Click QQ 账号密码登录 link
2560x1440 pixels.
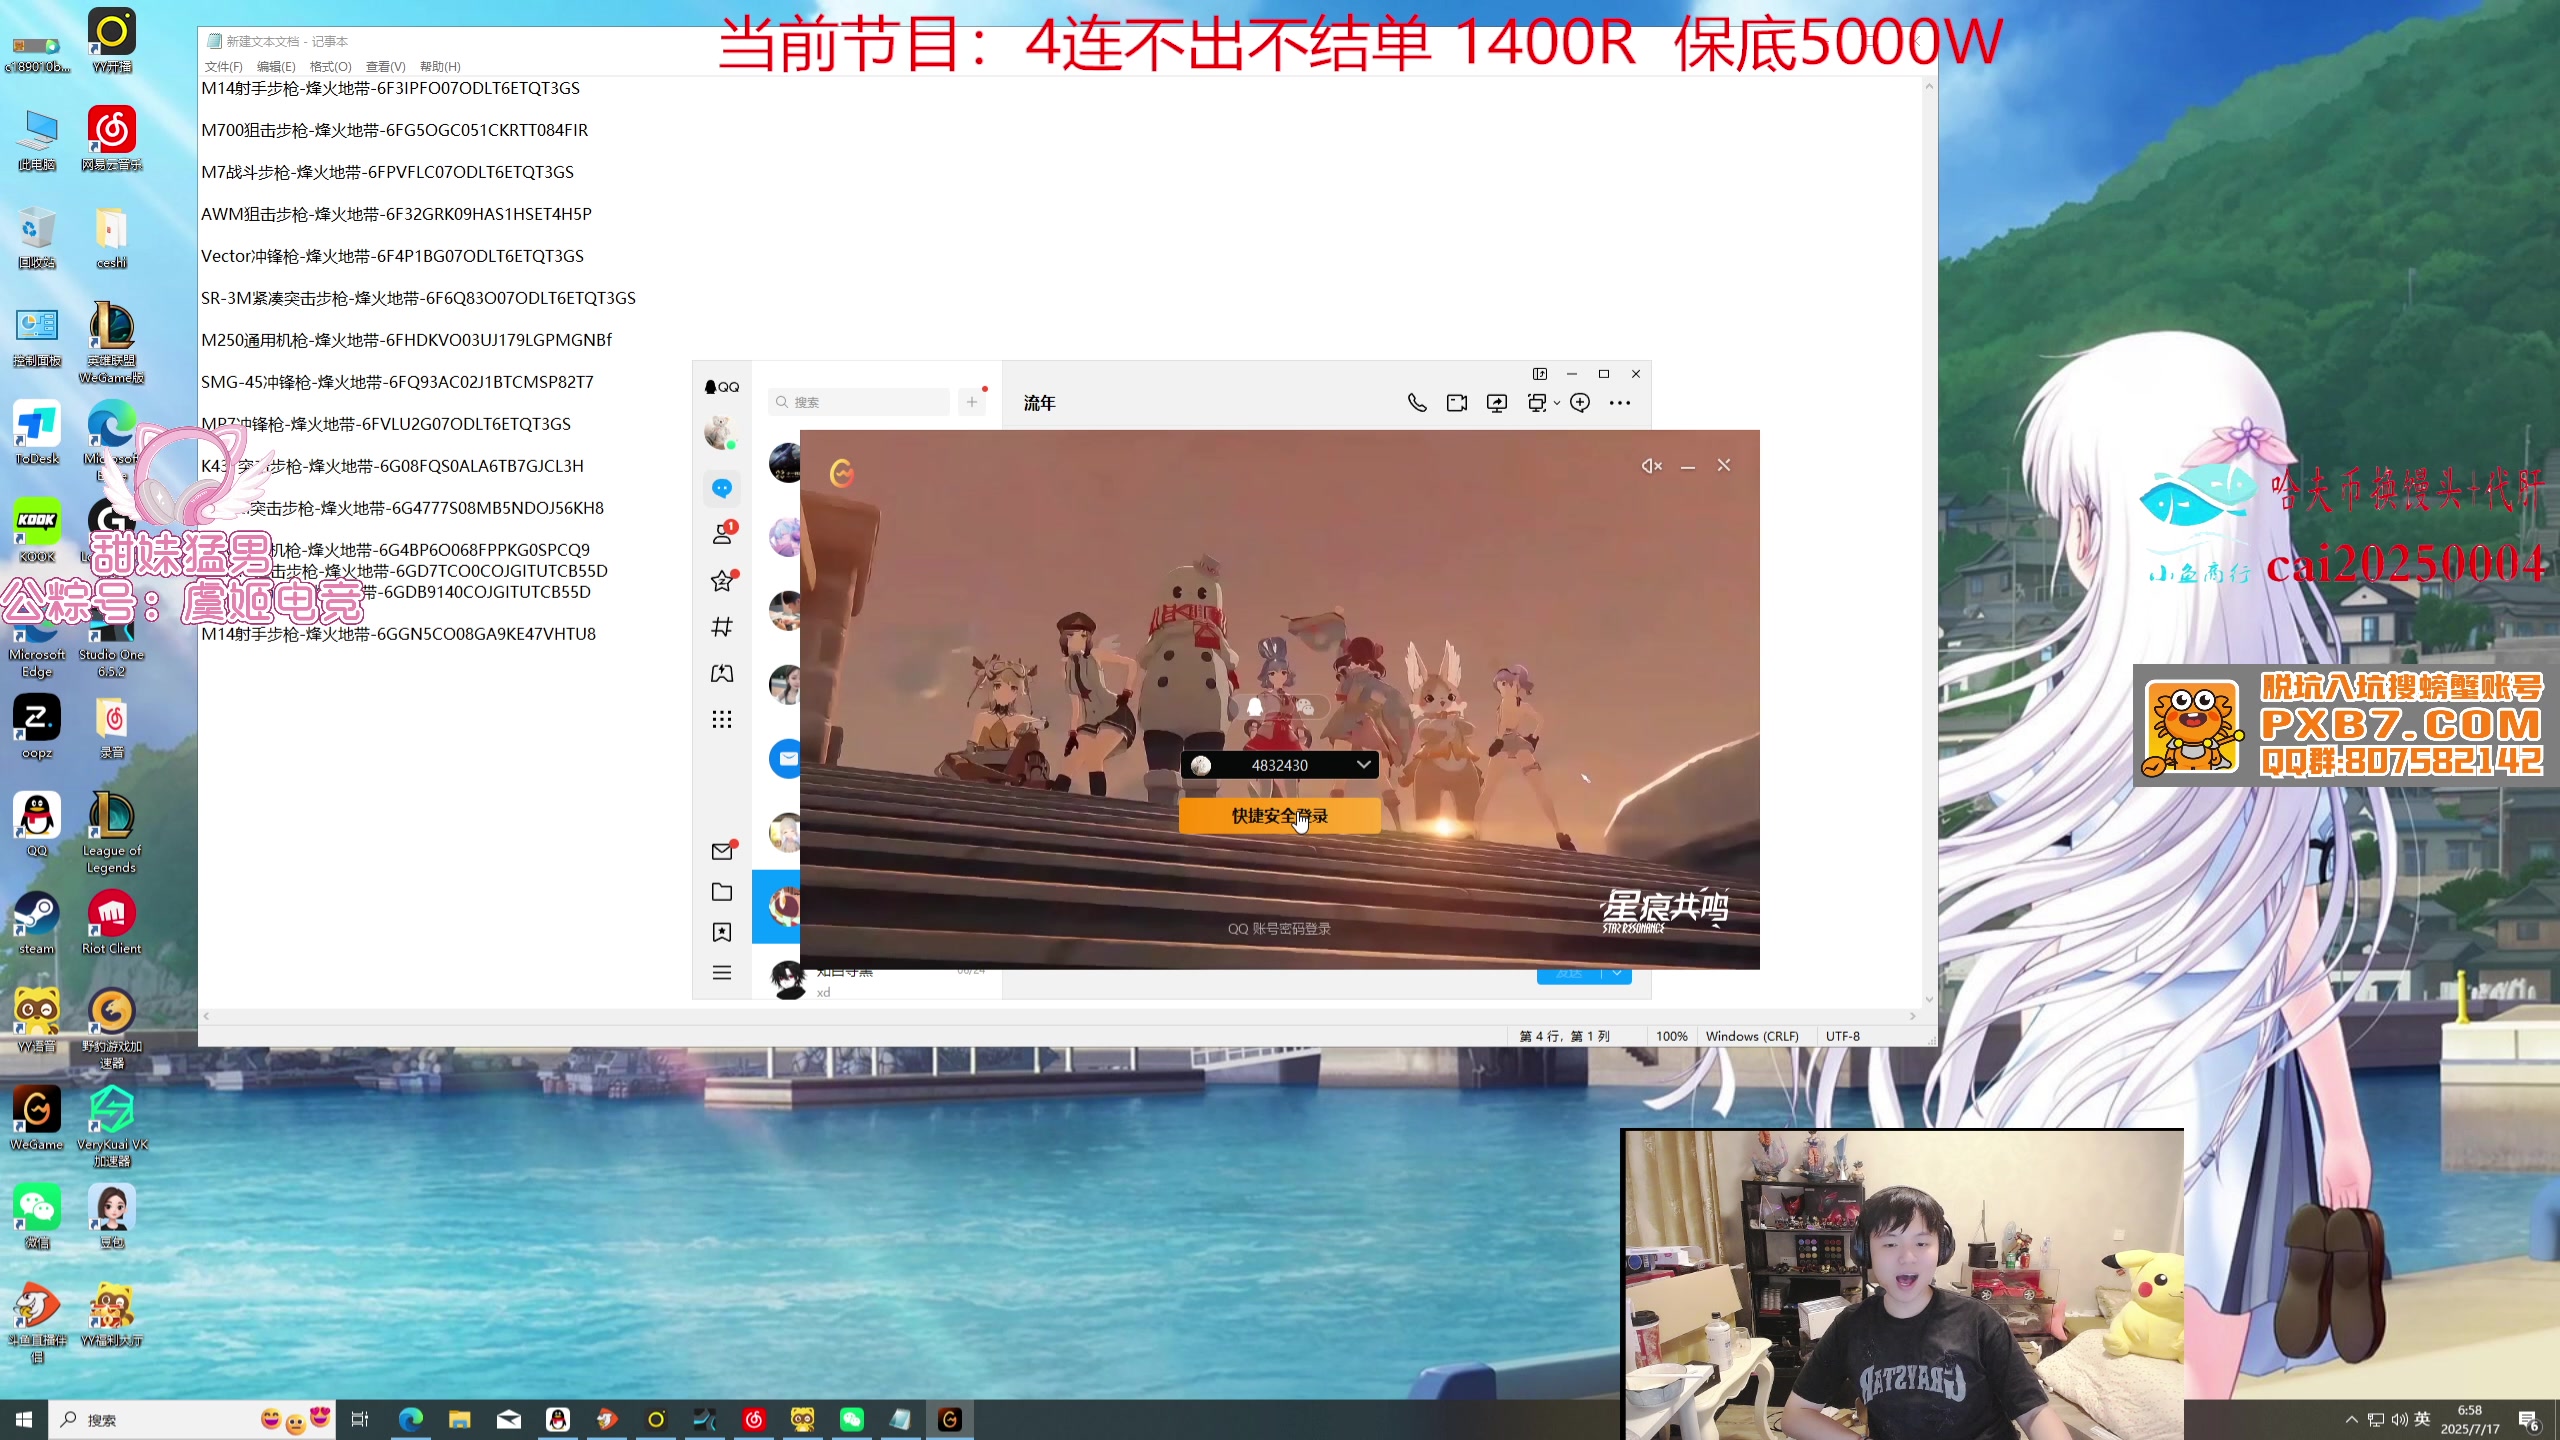click(x=1279, y=929)
